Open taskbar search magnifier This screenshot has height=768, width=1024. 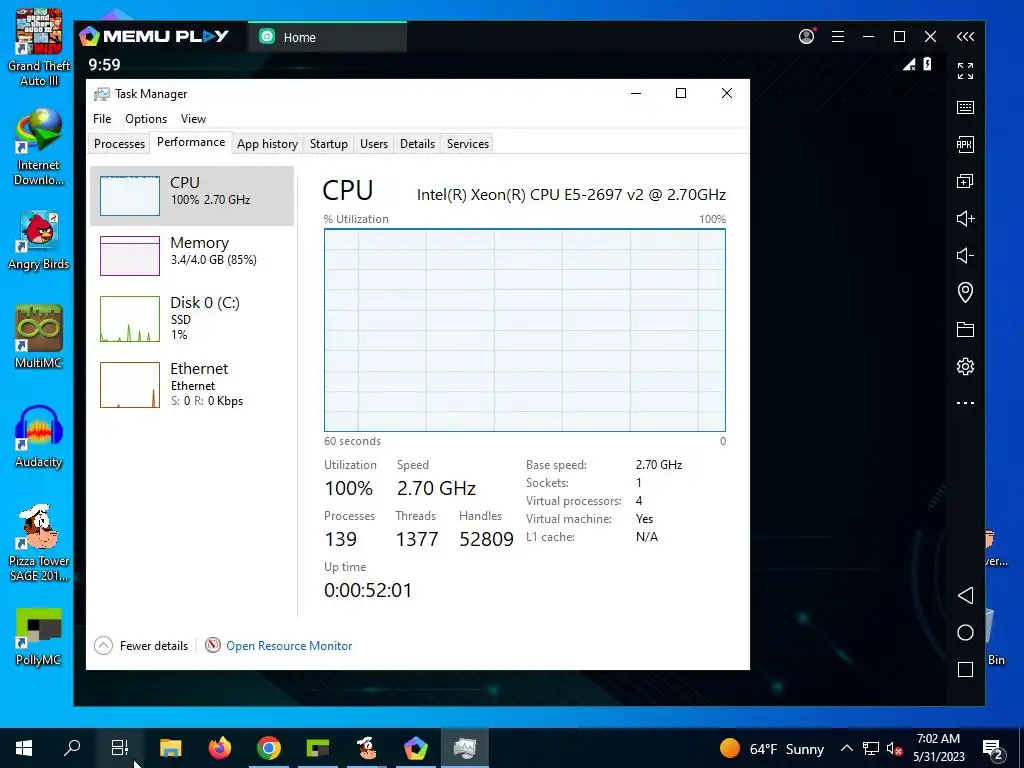72,748
